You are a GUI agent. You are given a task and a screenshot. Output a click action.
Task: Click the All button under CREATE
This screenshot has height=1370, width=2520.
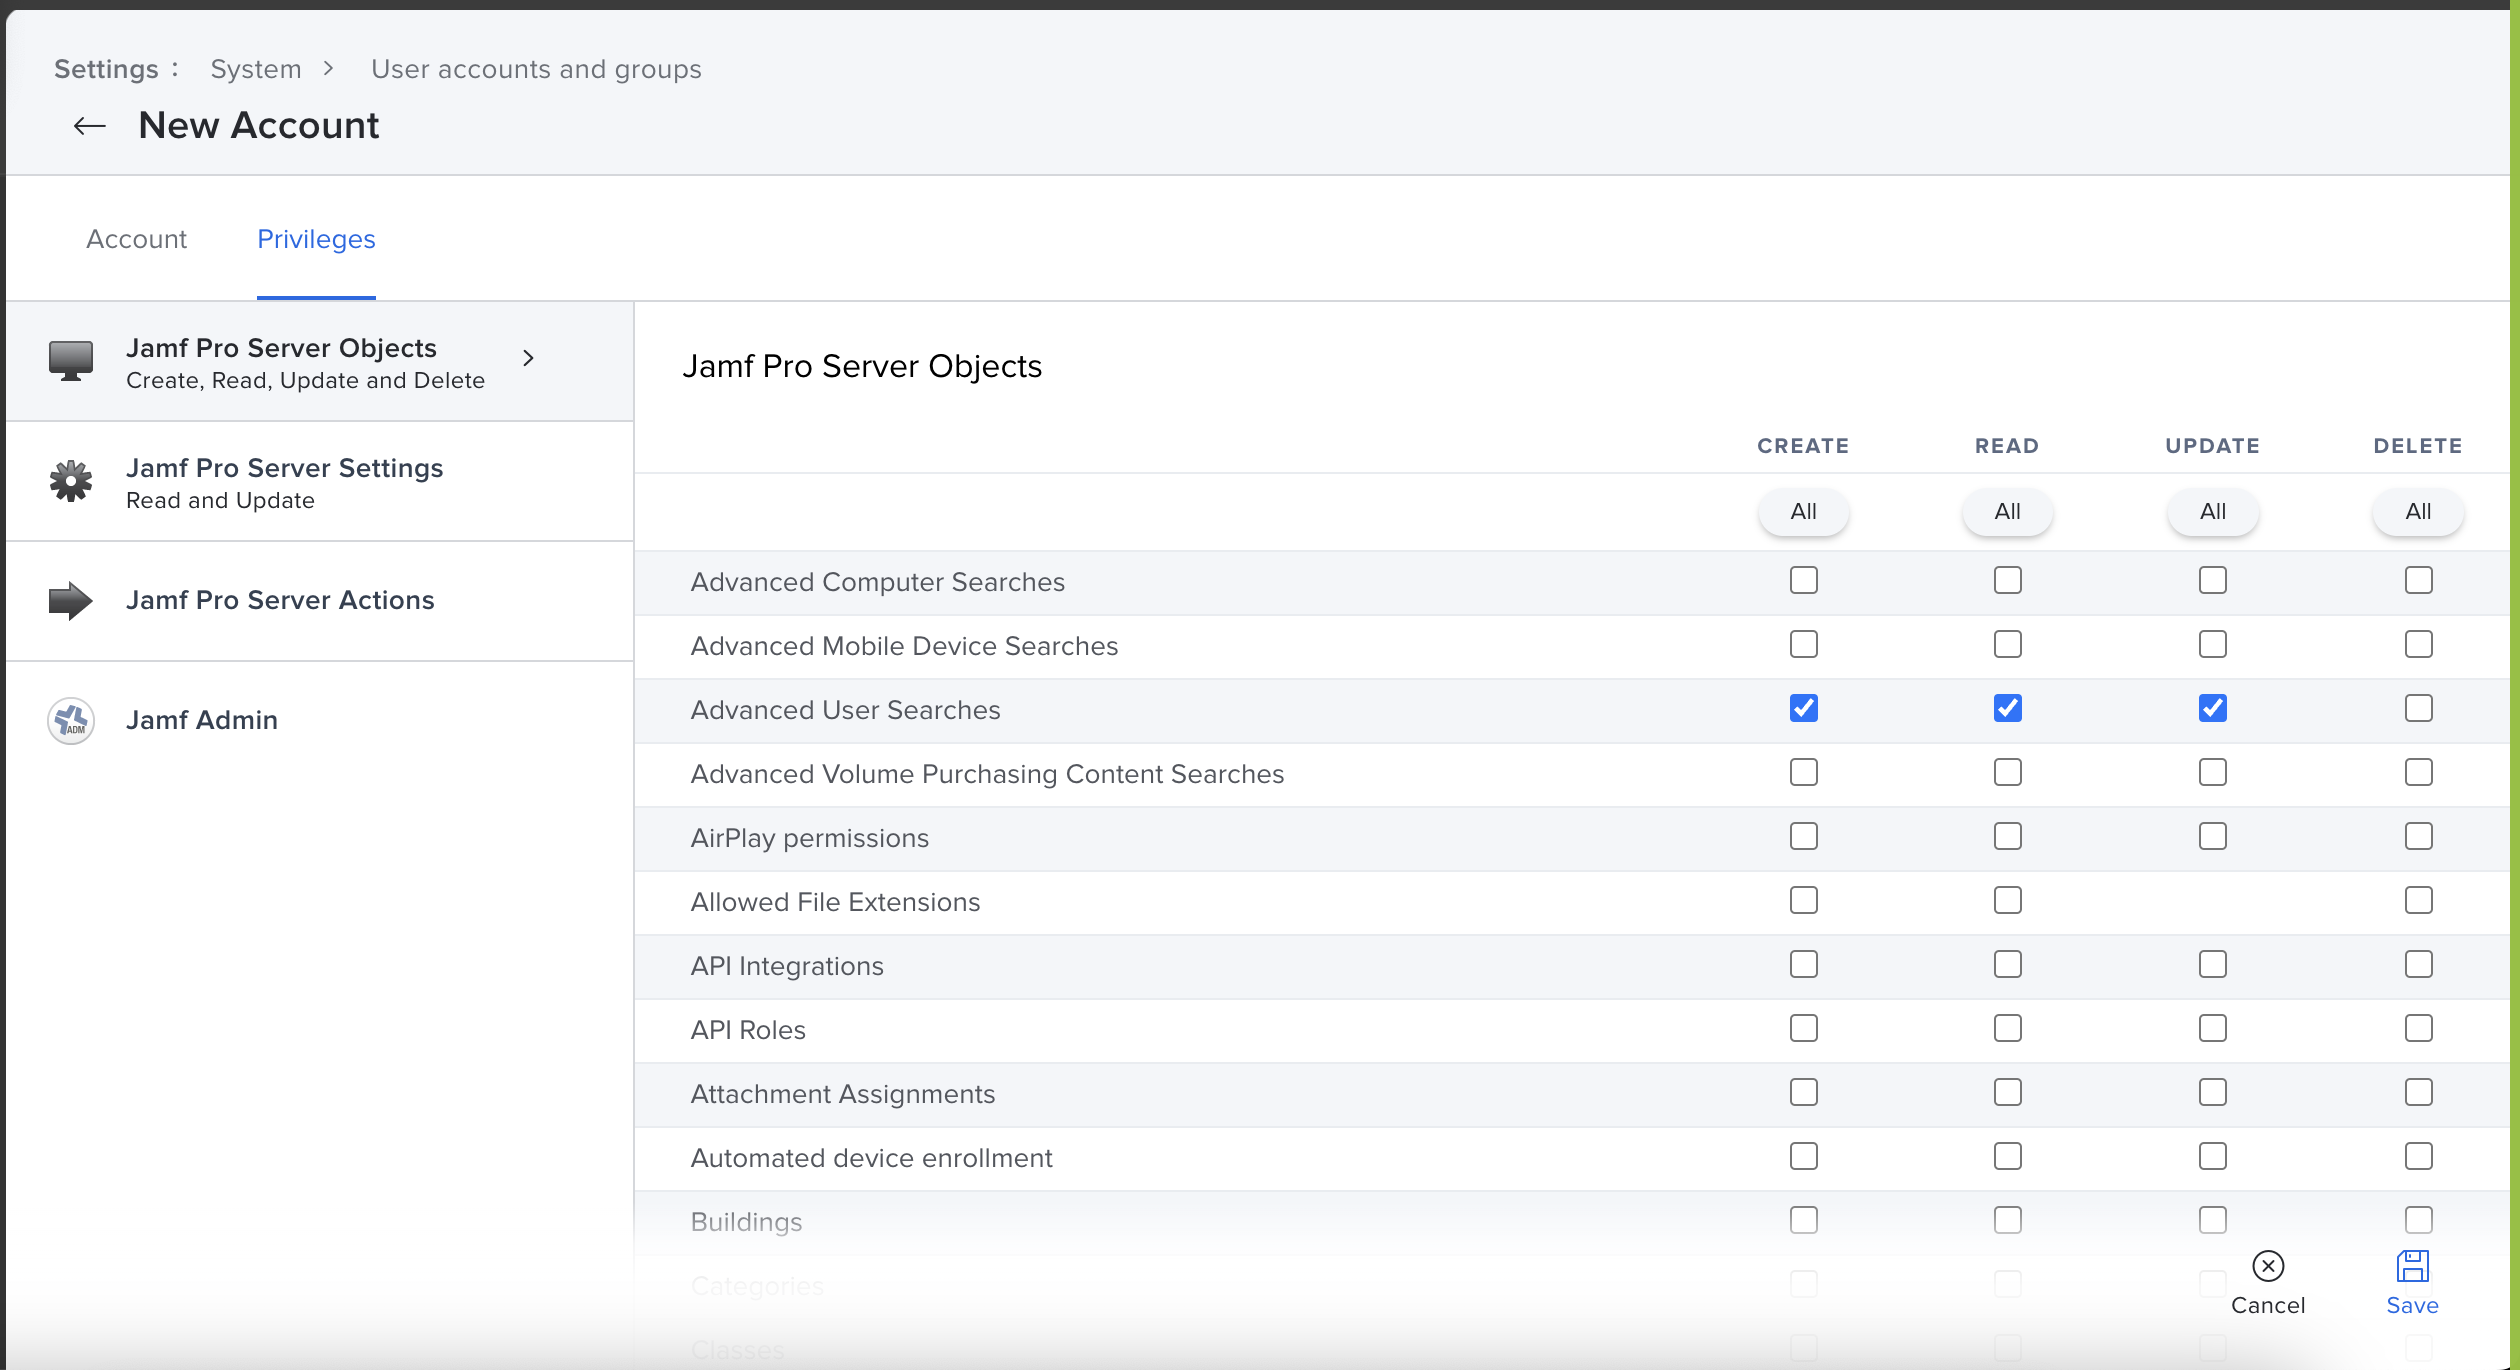(1803, 512)
